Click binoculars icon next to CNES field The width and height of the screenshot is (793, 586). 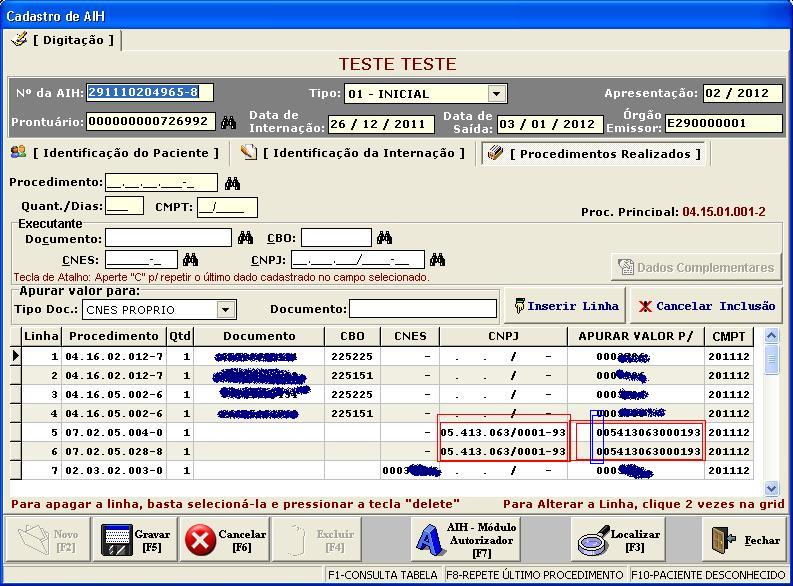pos(190,260)
